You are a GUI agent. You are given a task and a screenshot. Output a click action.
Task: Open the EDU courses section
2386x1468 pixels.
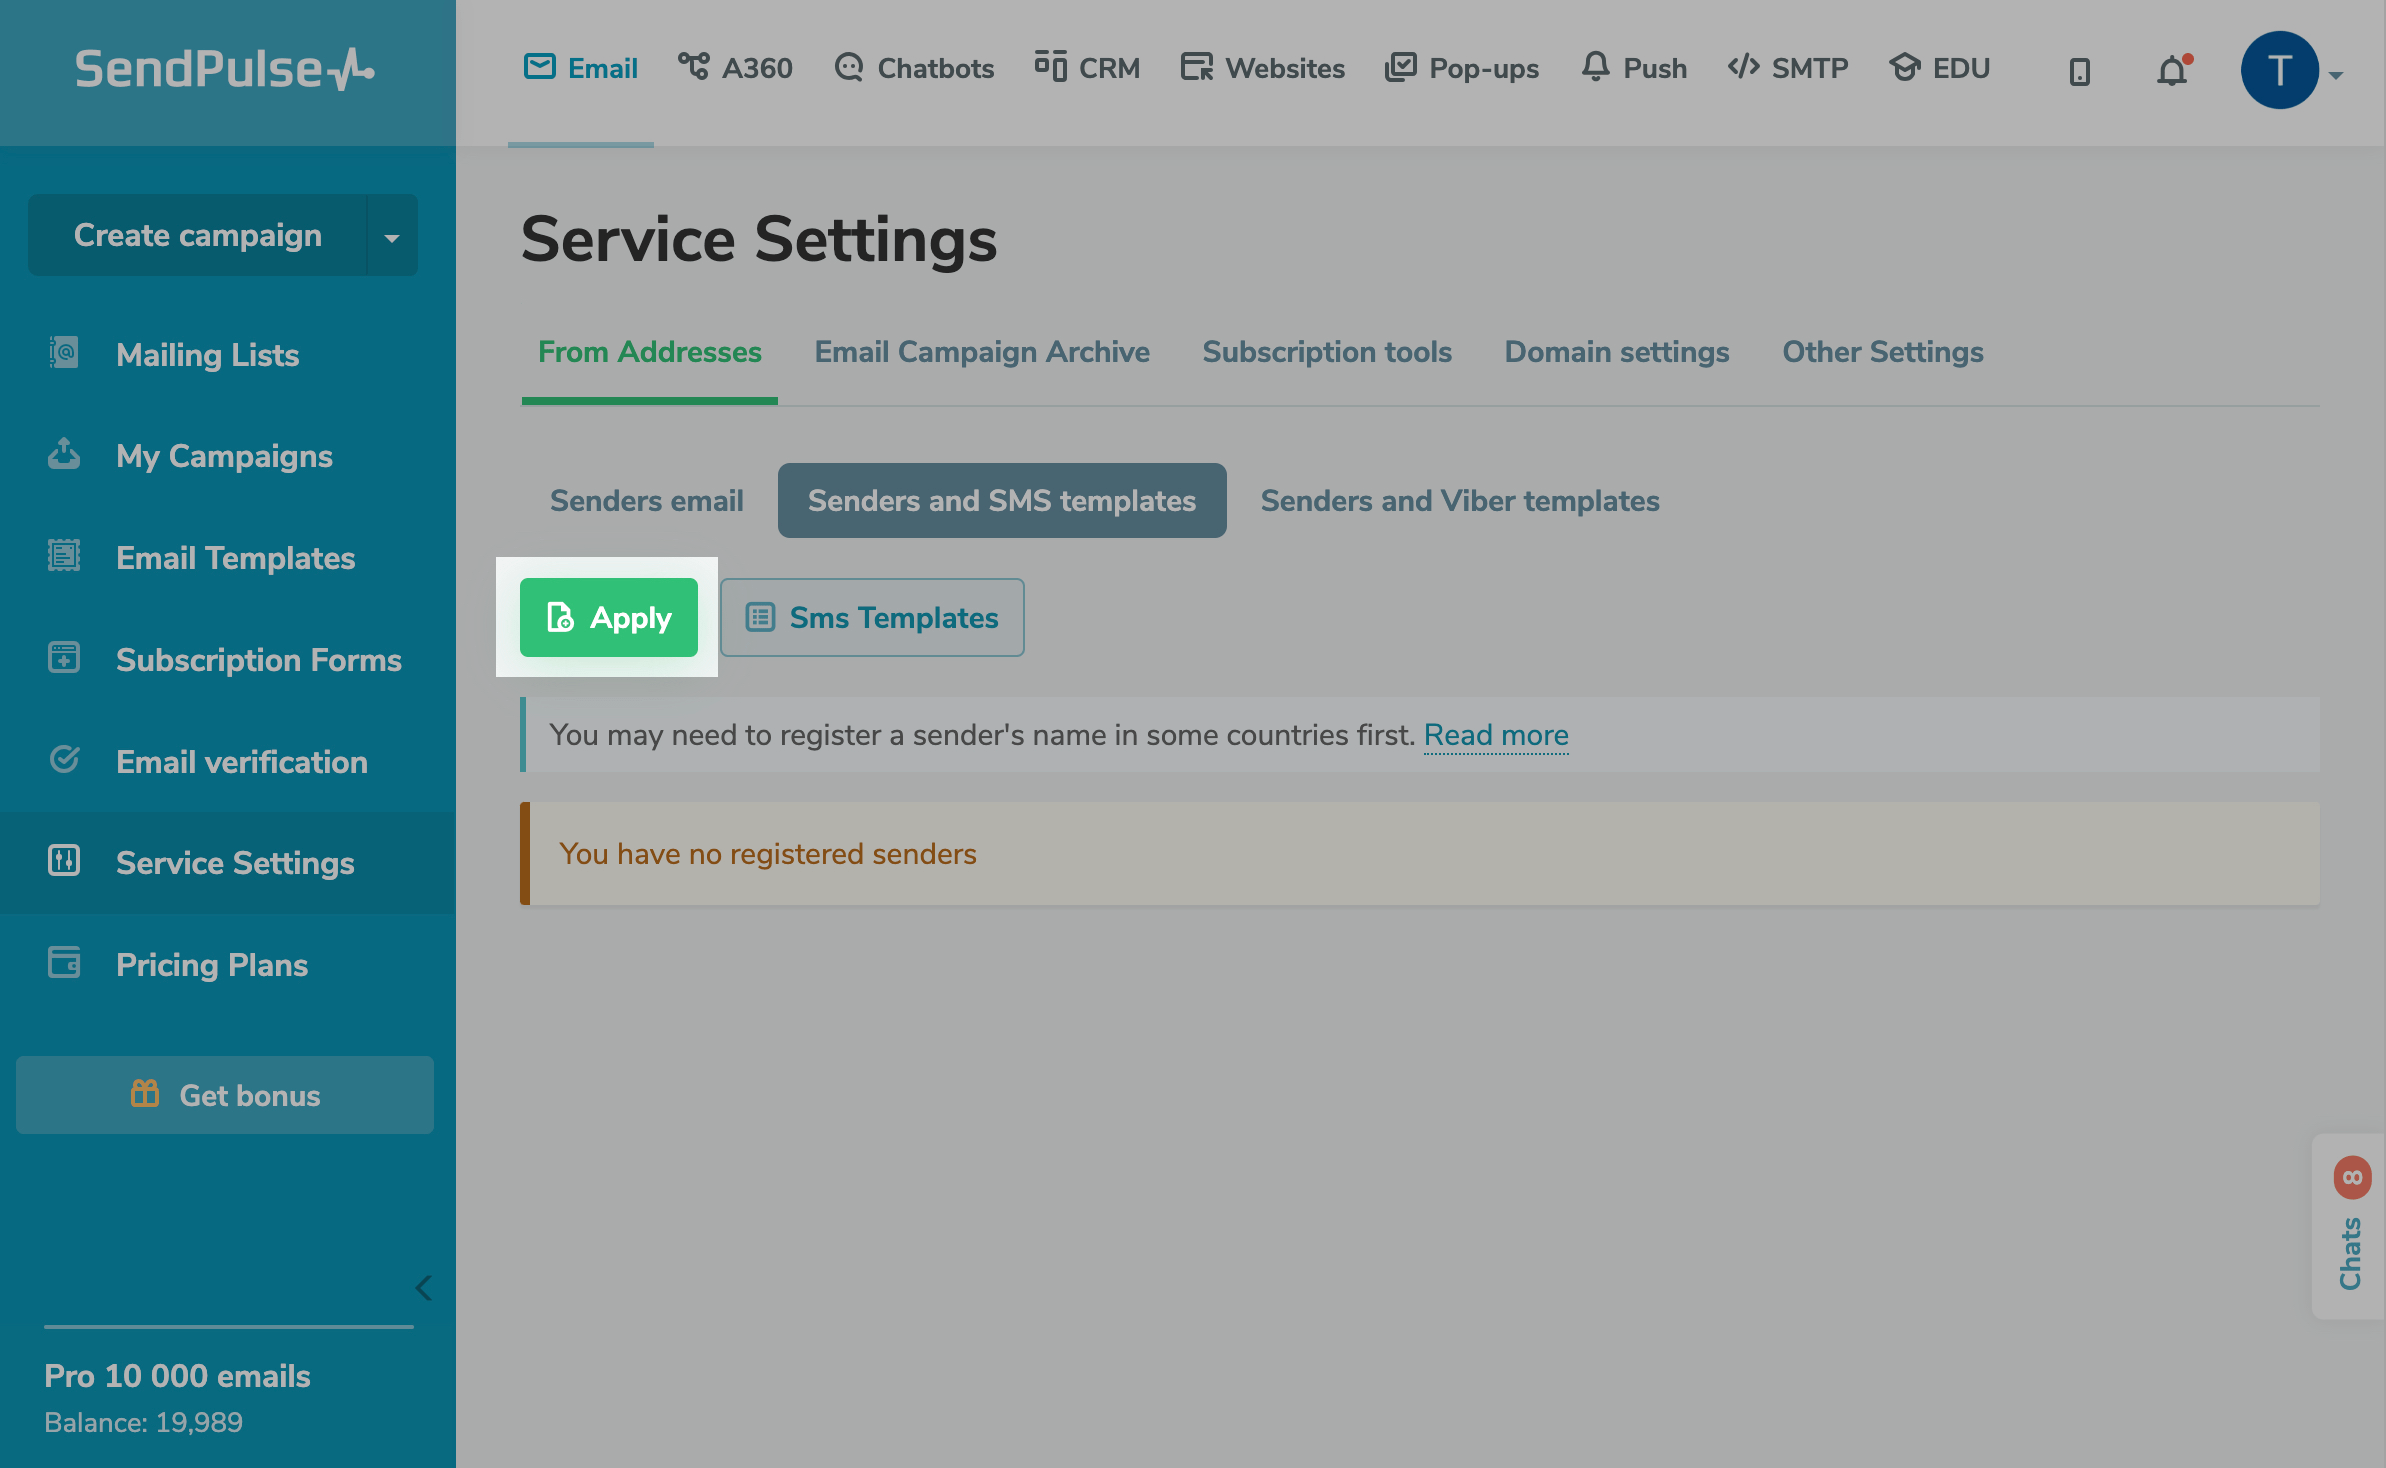[1940, 68]
